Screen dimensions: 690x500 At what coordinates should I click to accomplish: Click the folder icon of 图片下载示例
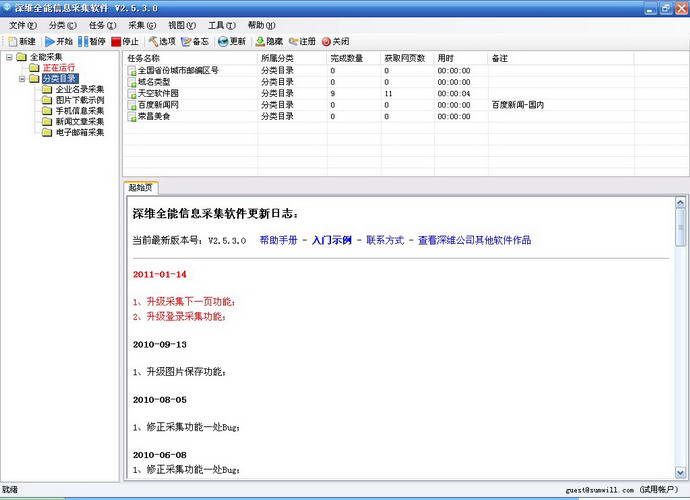[x=47, y=100]
